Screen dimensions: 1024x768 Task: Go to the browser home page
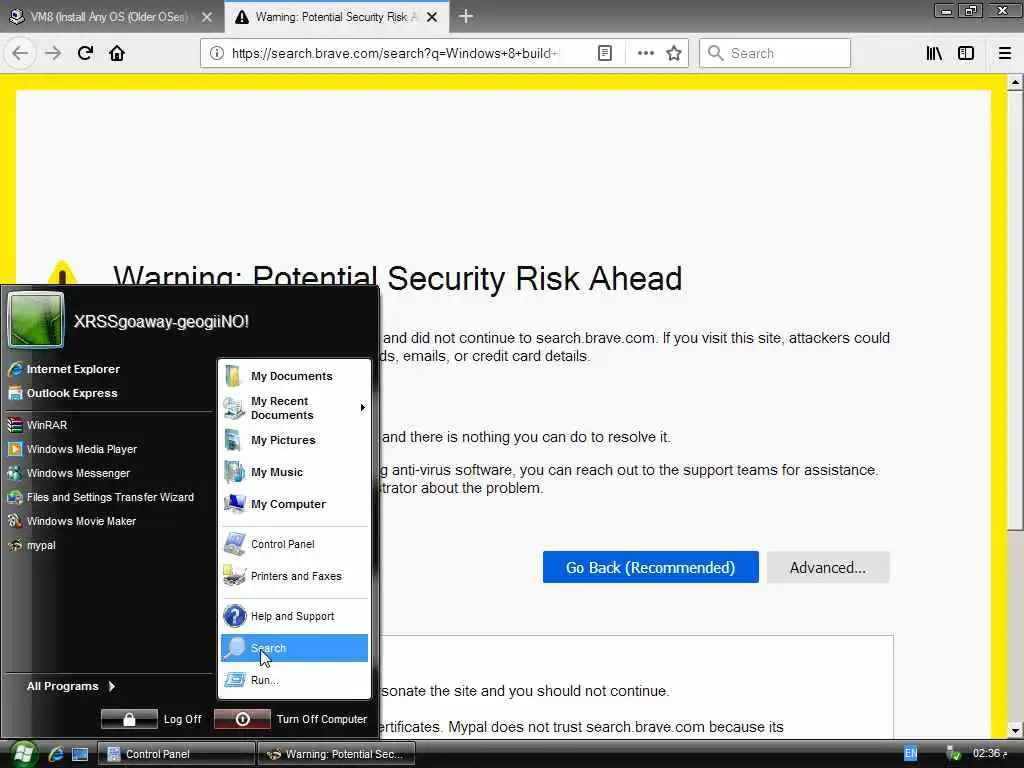point(117,54)
